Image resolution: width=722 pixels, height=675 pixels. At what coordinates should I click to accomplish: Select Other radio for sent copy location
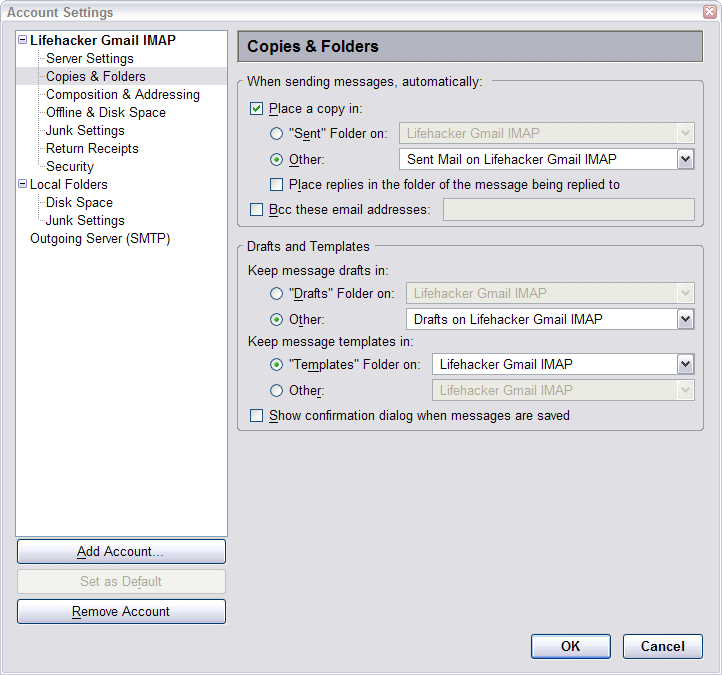tap(276, 159)
